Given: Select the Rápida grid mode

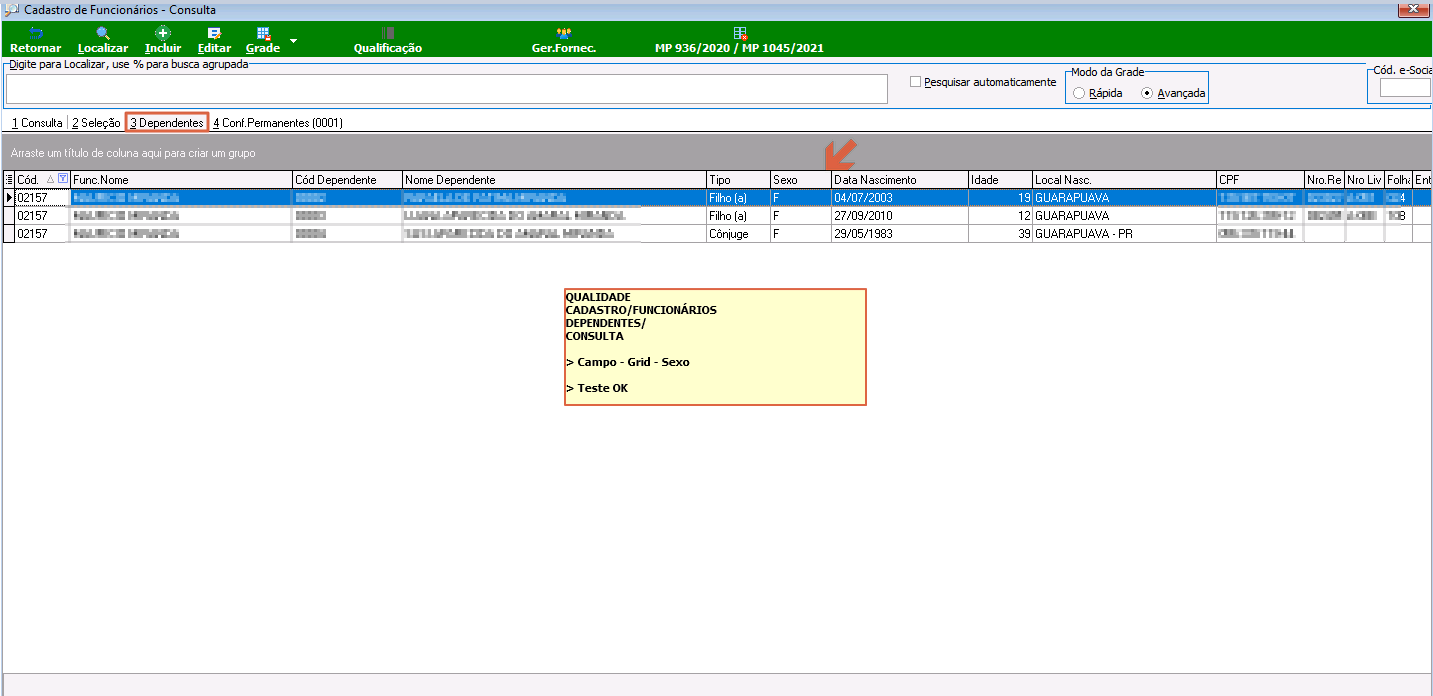Looking at the screenshot, I should 1078,93.
